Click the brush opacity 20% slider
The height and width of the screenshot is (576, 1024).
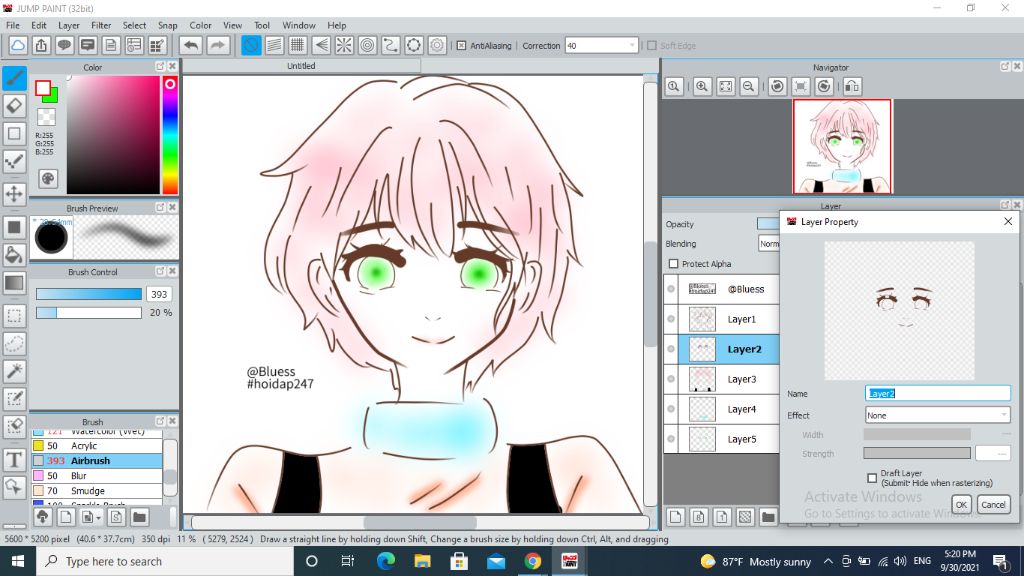tap(89, 313)
